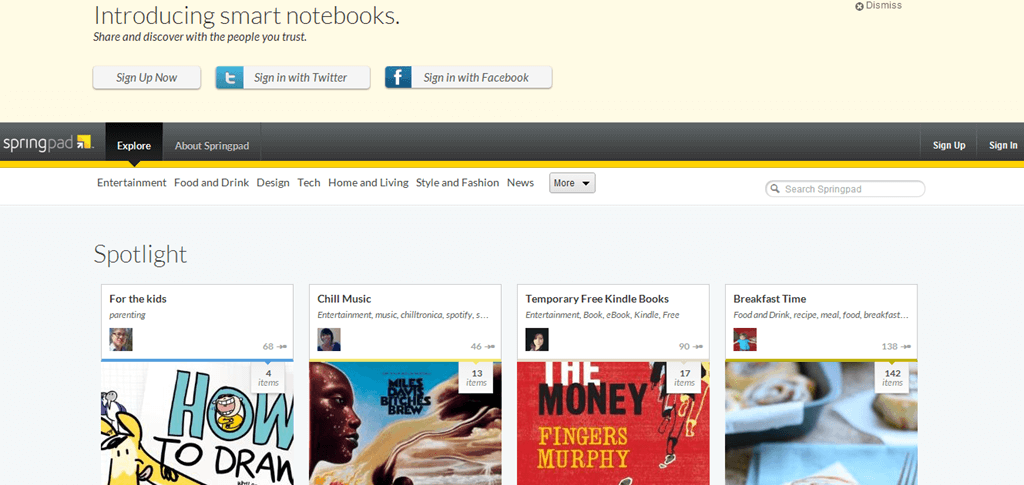The width and height of the screenshot is (1024, 485).
Task: Open Temporary Free Kindle Books notebook title
Action: point(597,299)
